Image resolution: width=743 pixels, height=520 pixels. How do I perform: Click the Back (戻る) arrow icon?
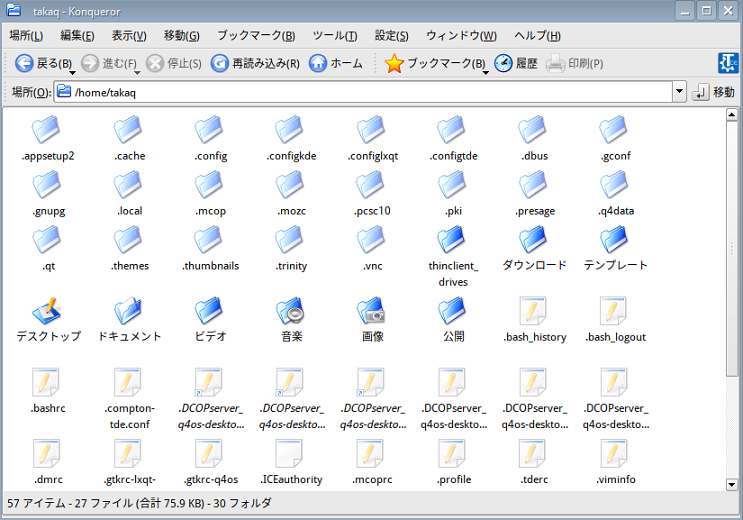24,64
